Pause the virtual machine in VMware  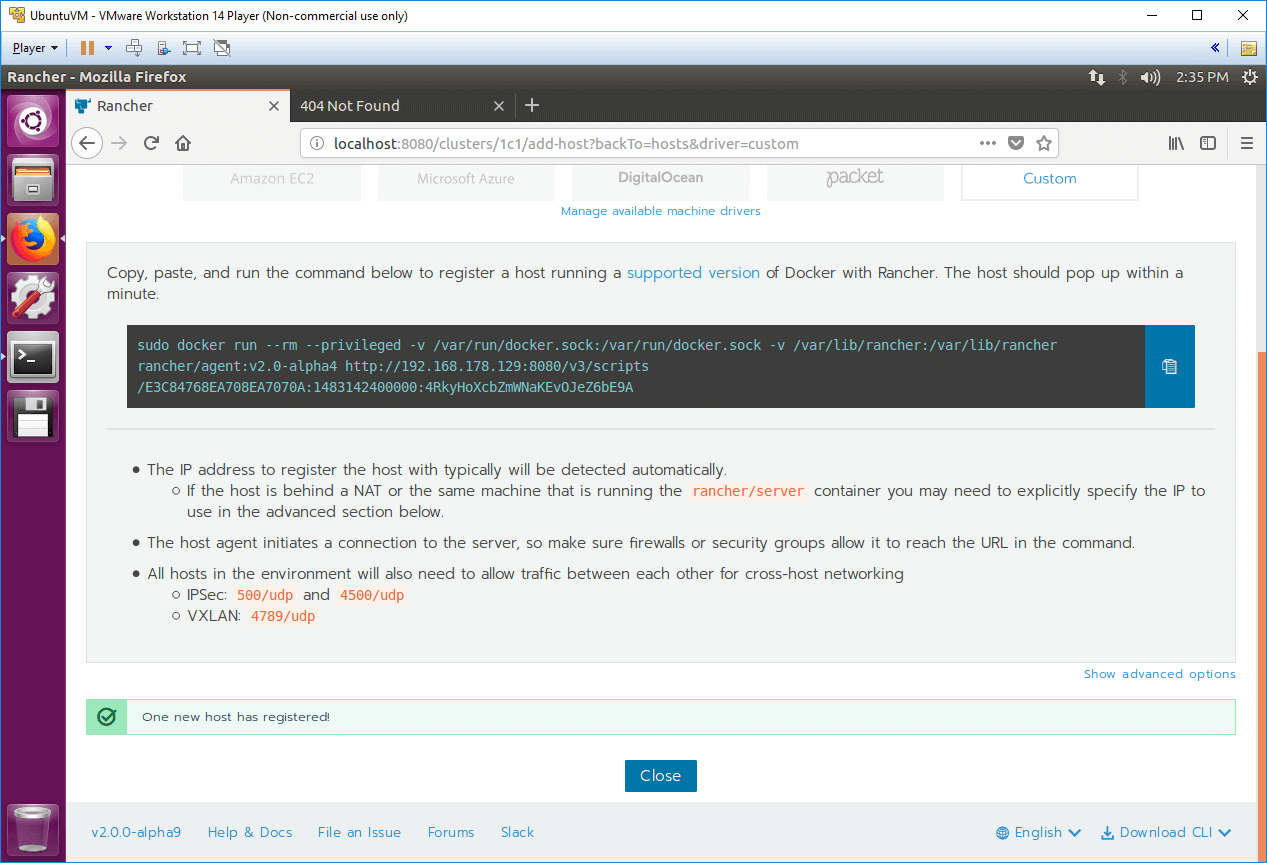click(87, 47)
